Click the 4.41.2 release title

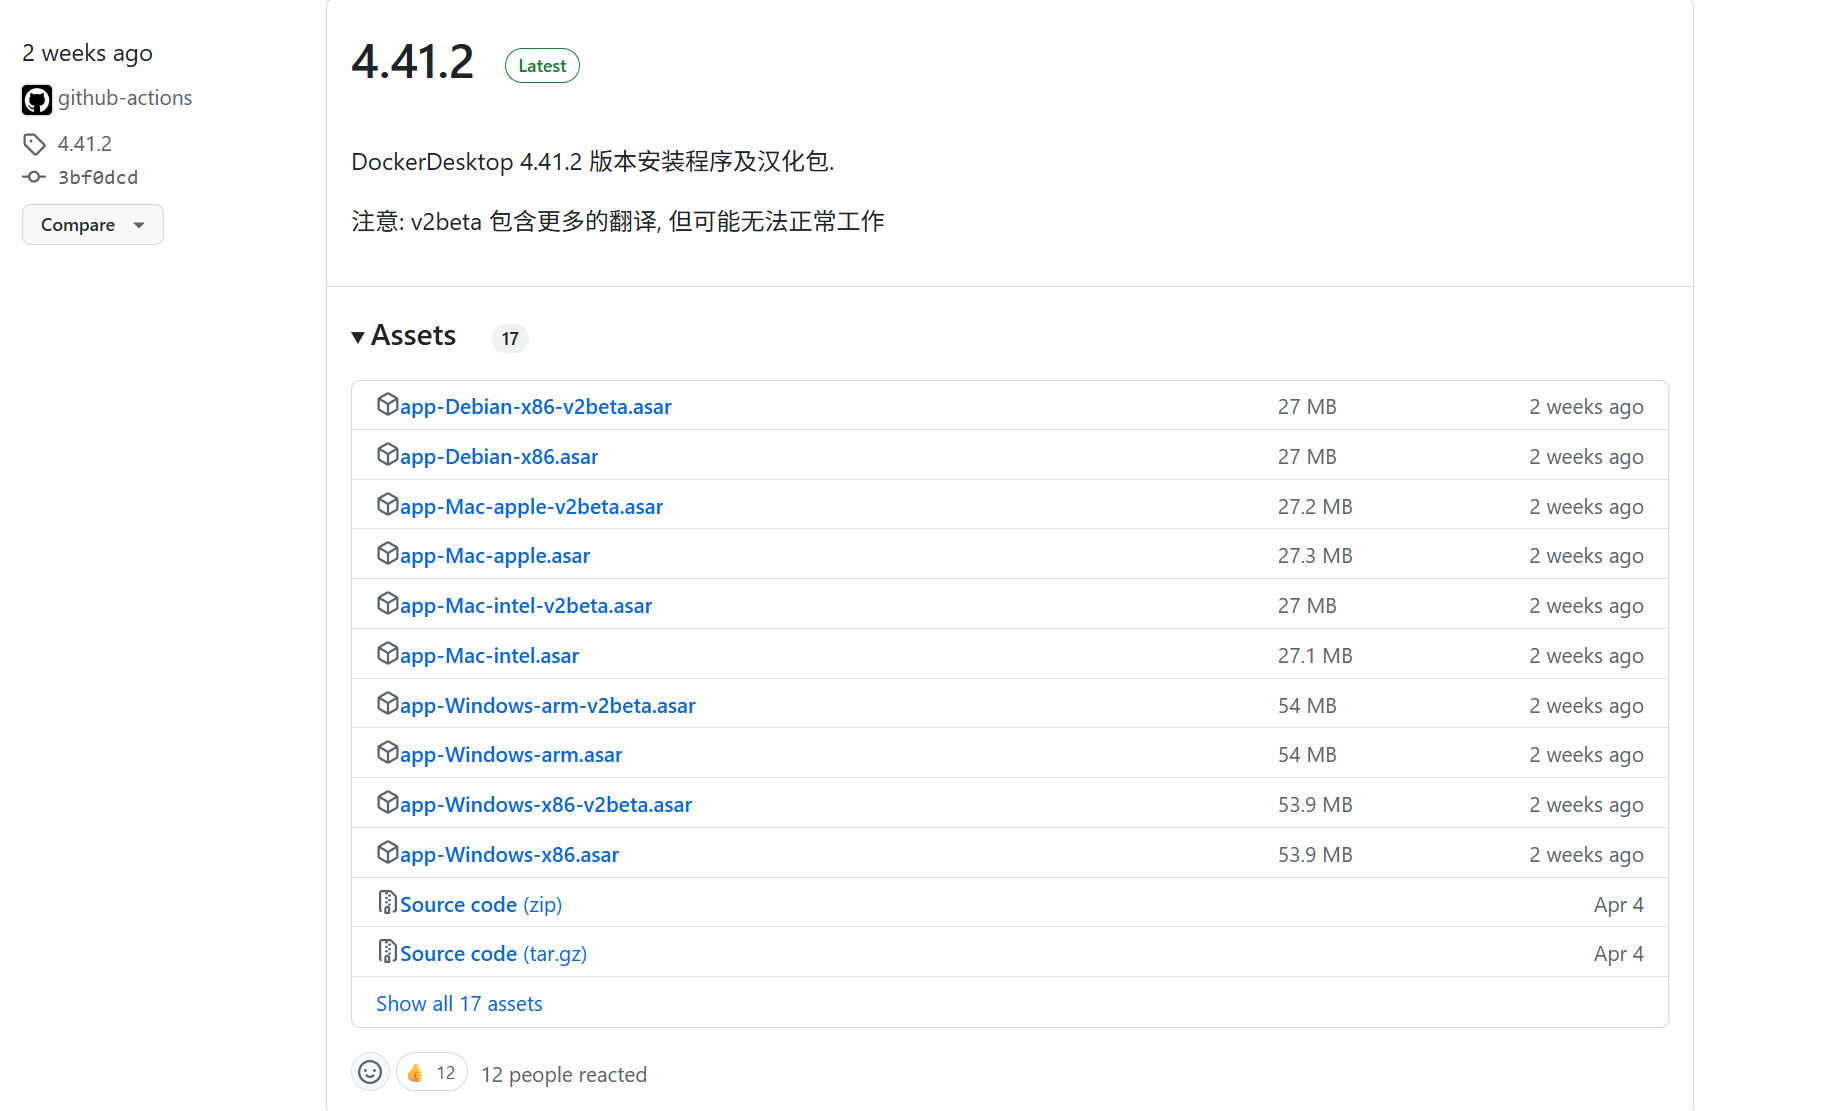coord(412,62)
